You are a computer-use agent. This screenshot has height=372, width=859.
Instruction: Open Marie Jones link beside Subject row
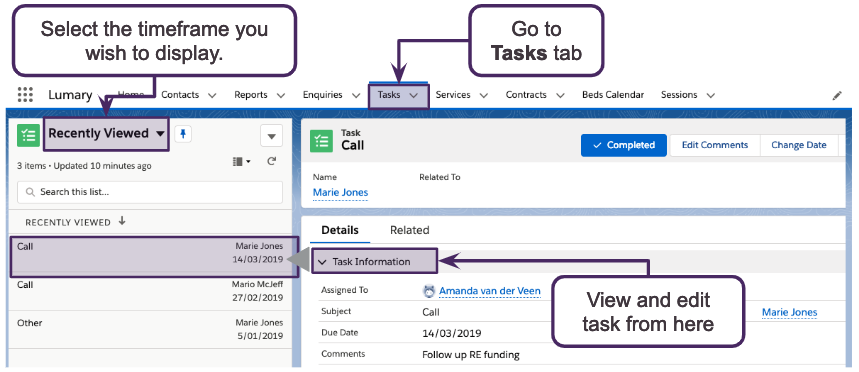click(x=789, y=312)
